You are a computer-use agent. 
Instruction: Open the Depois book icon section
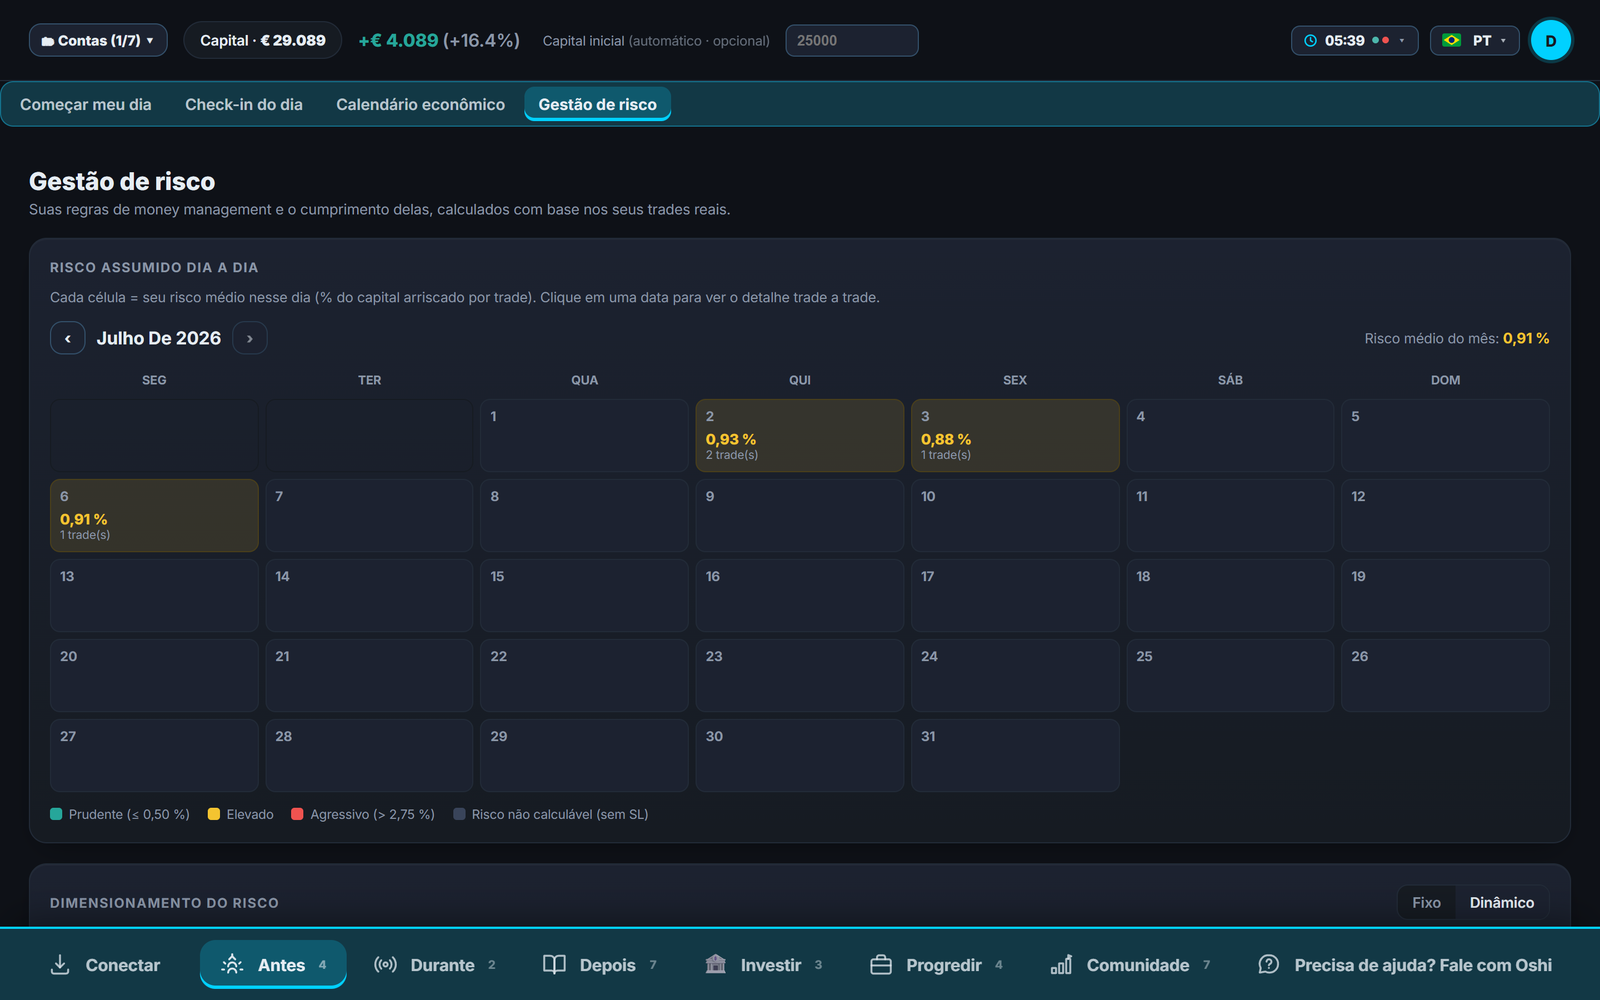[554, 964]
